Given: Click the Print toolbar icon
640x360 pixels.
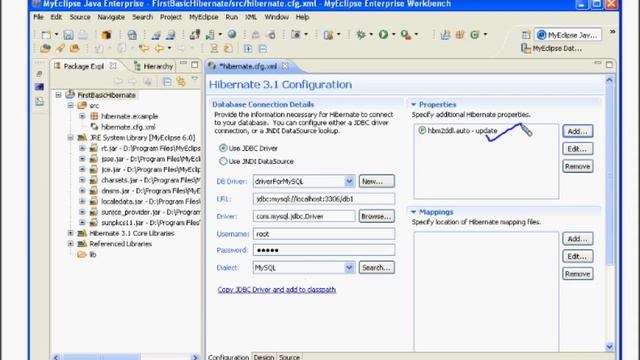Looking at the screenshot, I should point(82,35).
